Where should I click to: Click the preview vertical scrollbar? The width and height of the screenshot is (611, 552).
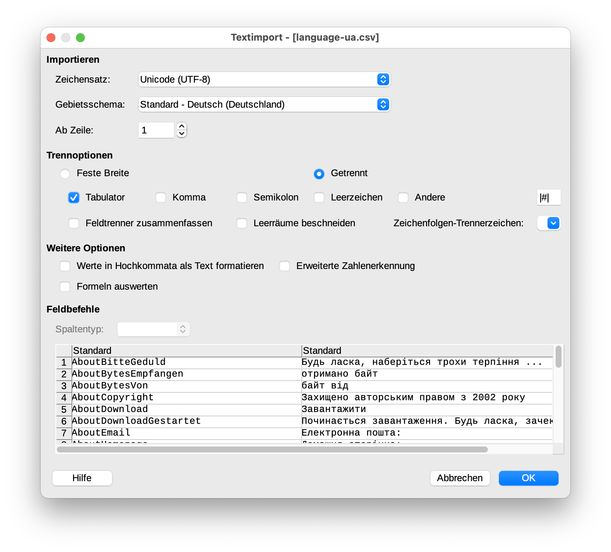558,357
